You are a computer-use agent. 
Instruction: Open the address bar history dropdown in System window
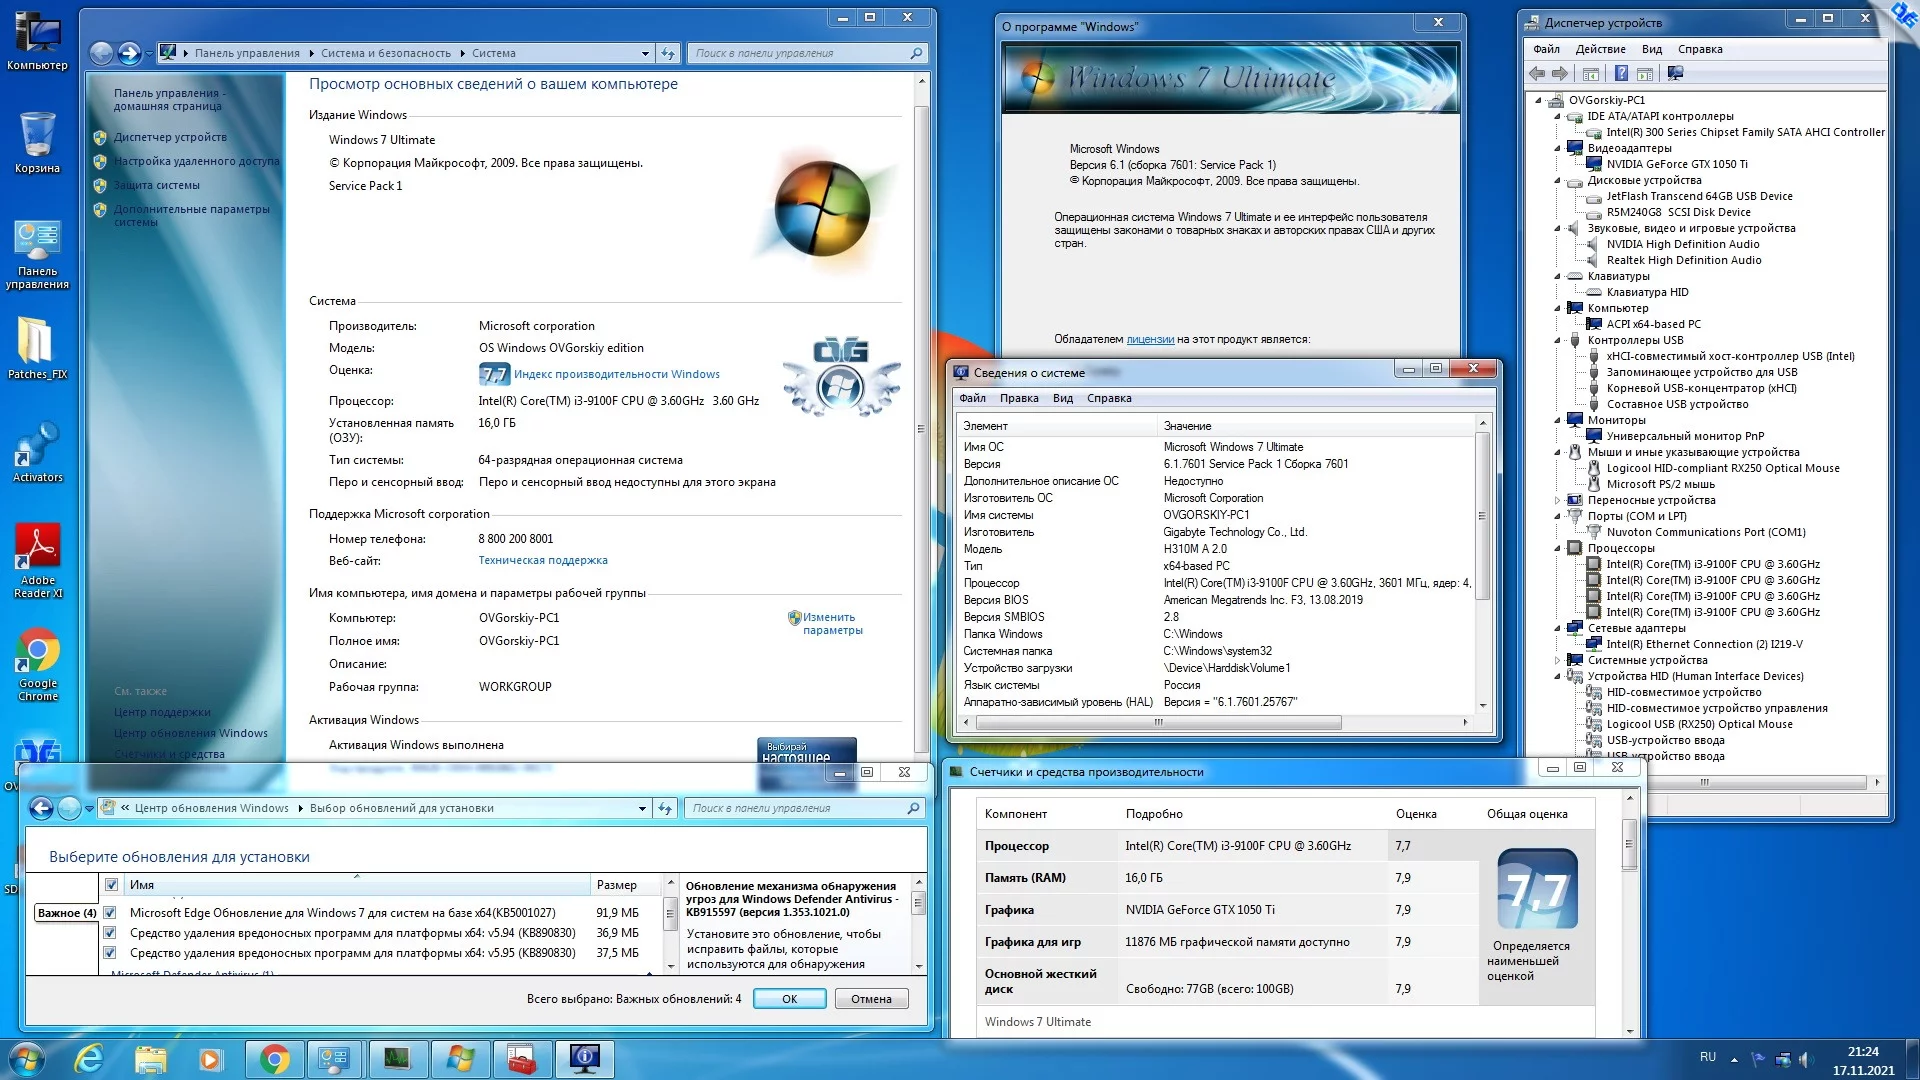(645, 53)
